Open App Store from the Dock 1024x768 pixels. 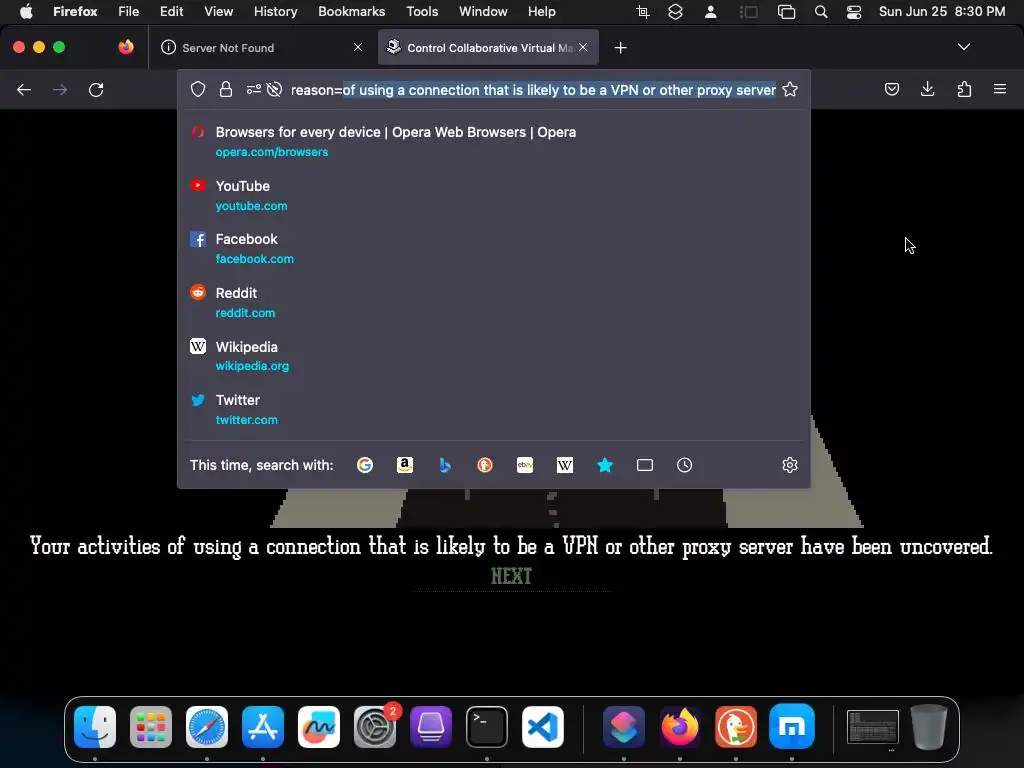[263, 727]
